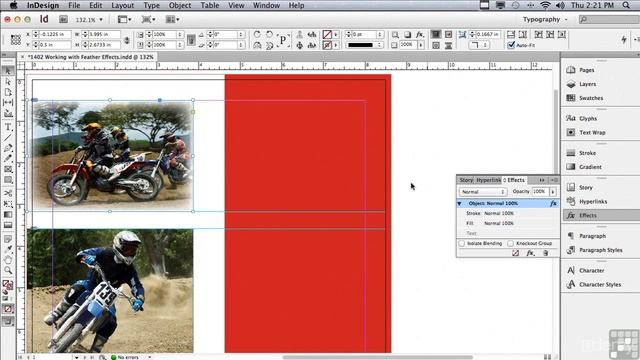Screen dimensions: 640x360
Task: Click the Quick Apply lightning icon
Action: (624, 39)
